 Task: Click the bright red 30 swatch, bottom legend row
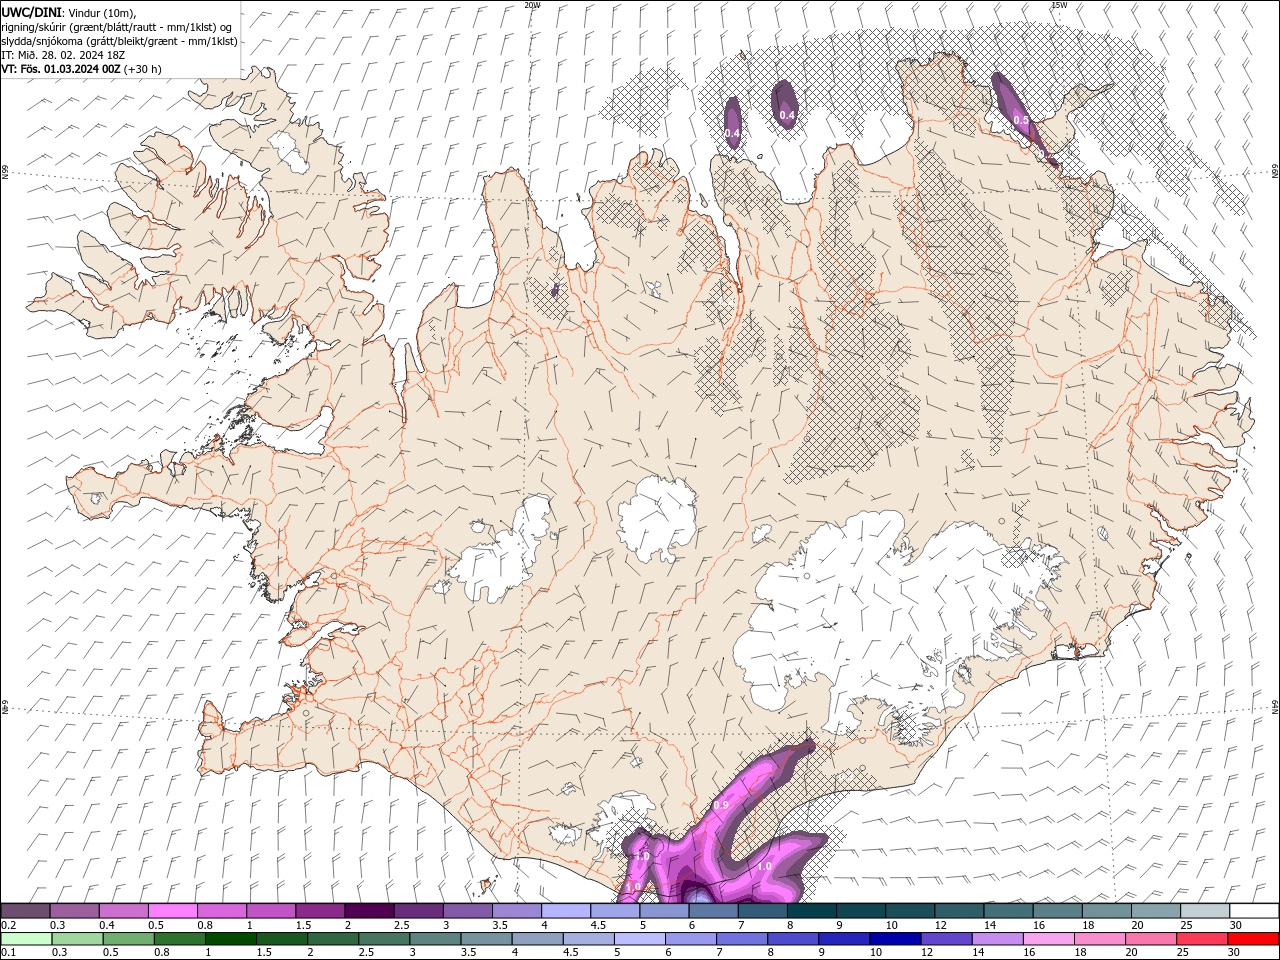(1254, 939)
